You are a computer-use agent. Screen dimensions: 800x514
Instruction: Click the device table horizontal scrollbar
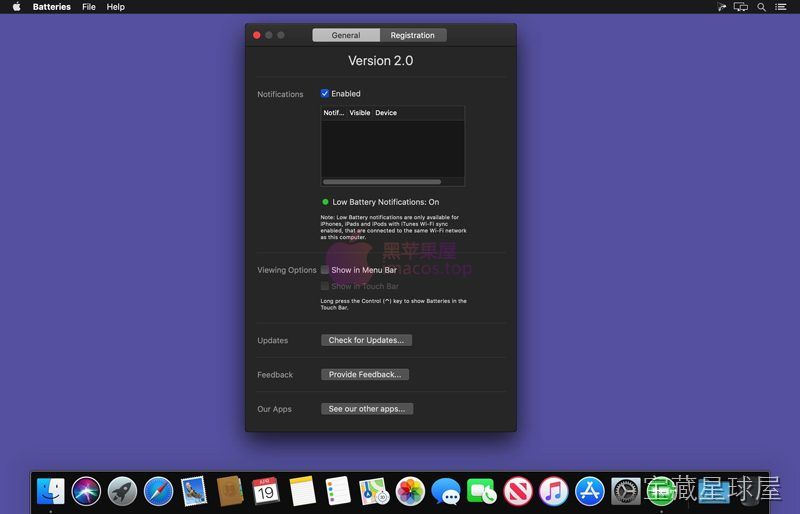coord(382,182)
